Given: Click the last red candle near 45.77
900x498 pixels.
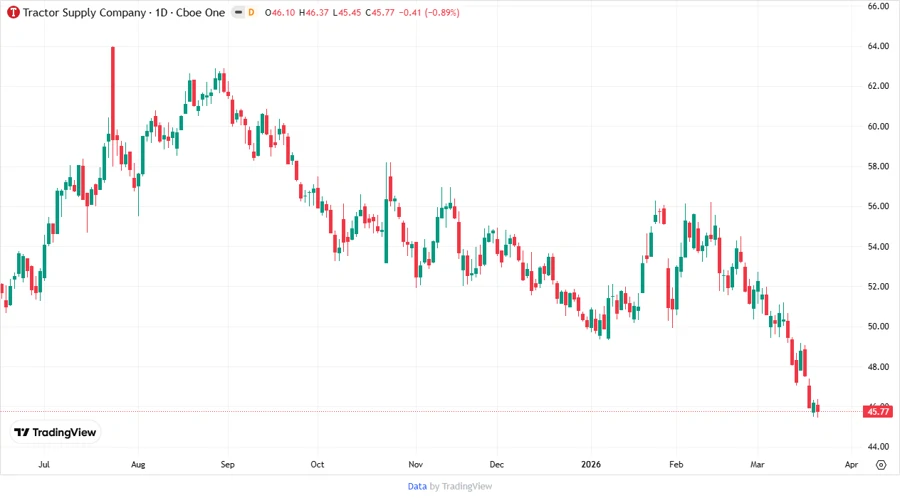Looking at the screenshot, I should (818, 408).
